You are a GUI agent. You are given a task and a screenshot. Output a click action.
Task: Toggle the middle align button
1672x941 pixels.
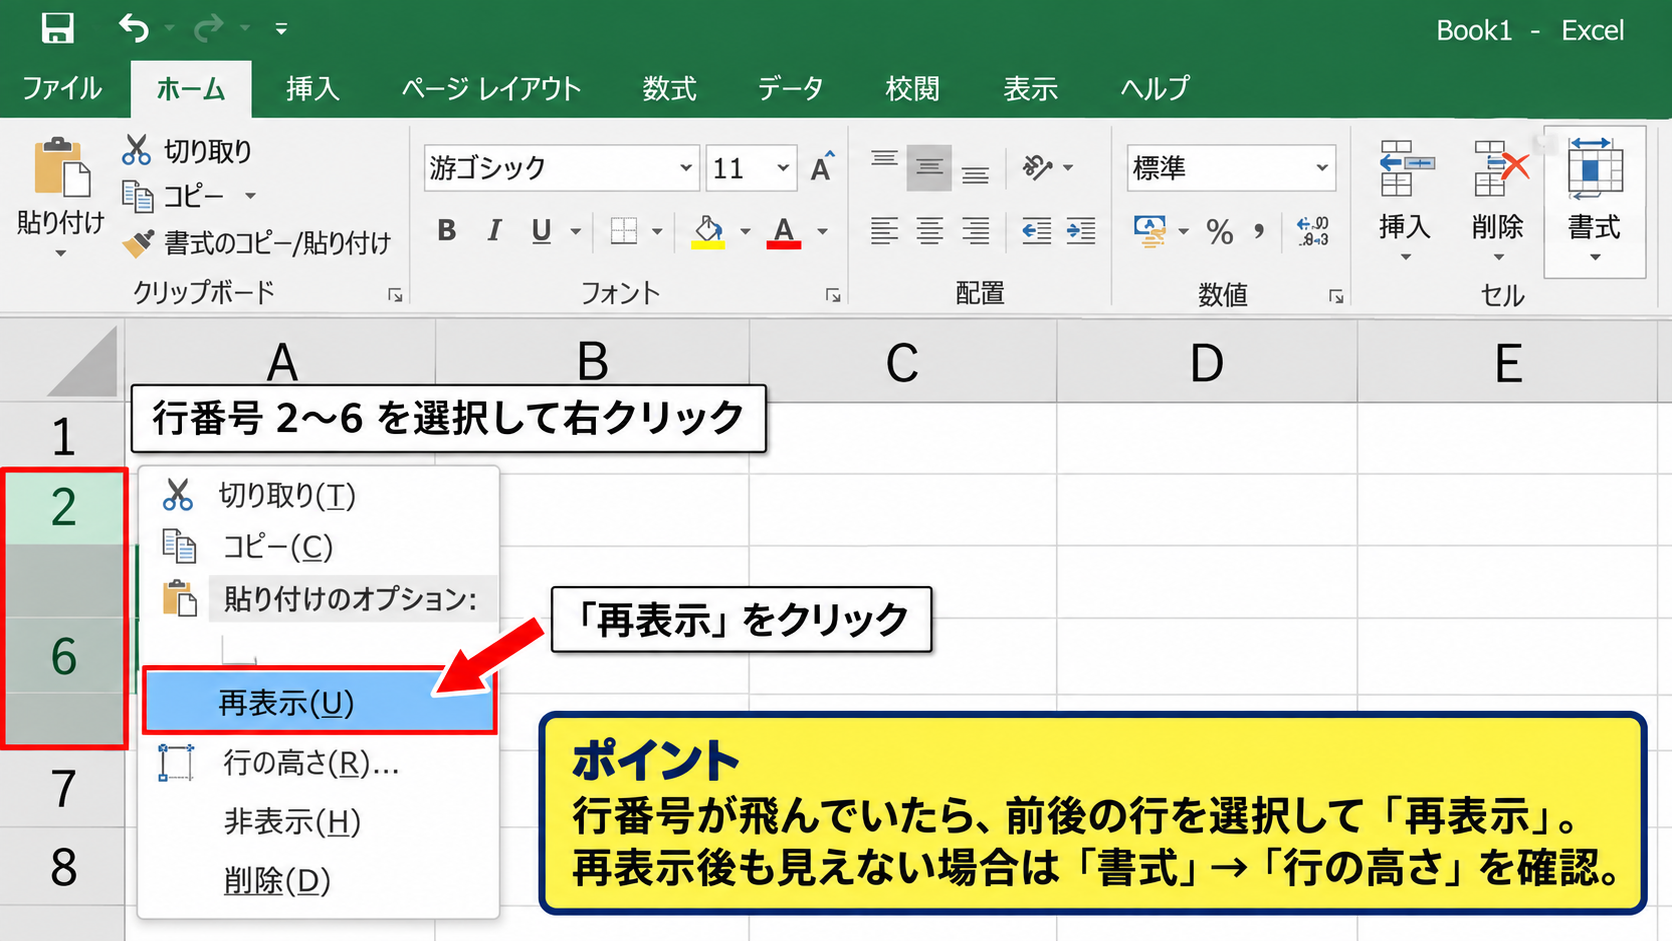(929, 167)
